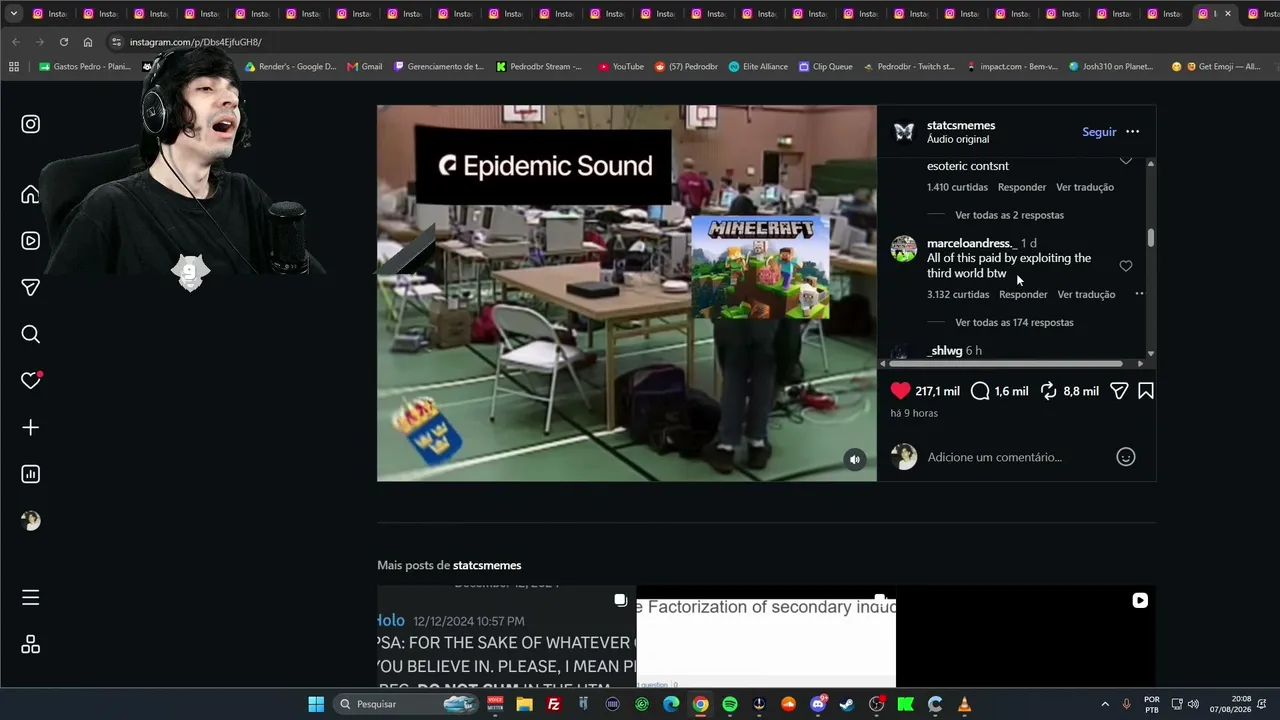Expand 'Ver todas as 174 respostas'

[1014, 322]
